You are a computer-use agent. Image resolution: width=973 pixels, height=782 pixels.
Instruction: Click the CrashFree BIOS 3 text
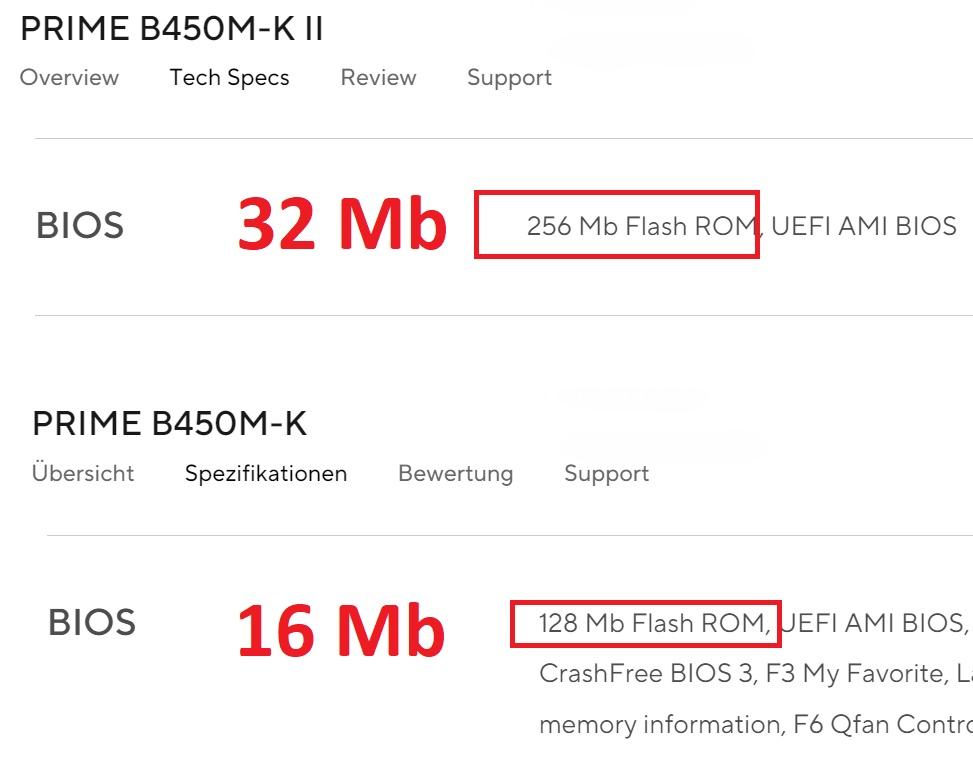(x=646, y=674)
